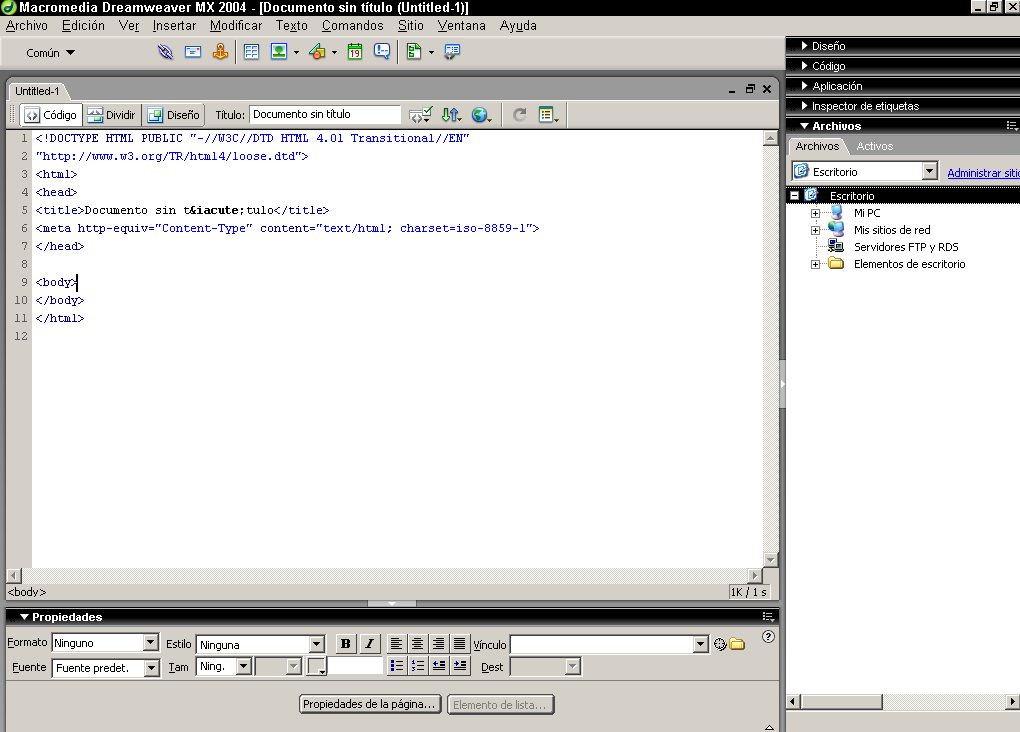
Task: Expand the Diseño panel group
Action: (x=805, y=46)
